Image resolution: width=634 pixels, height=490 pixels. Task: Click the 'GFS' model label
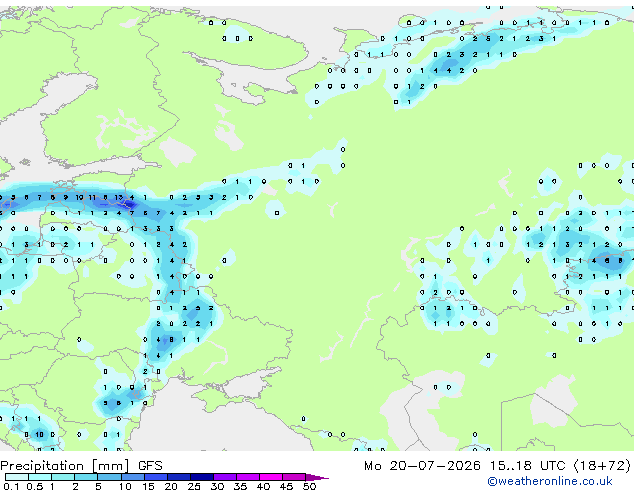tap(150, 466)
